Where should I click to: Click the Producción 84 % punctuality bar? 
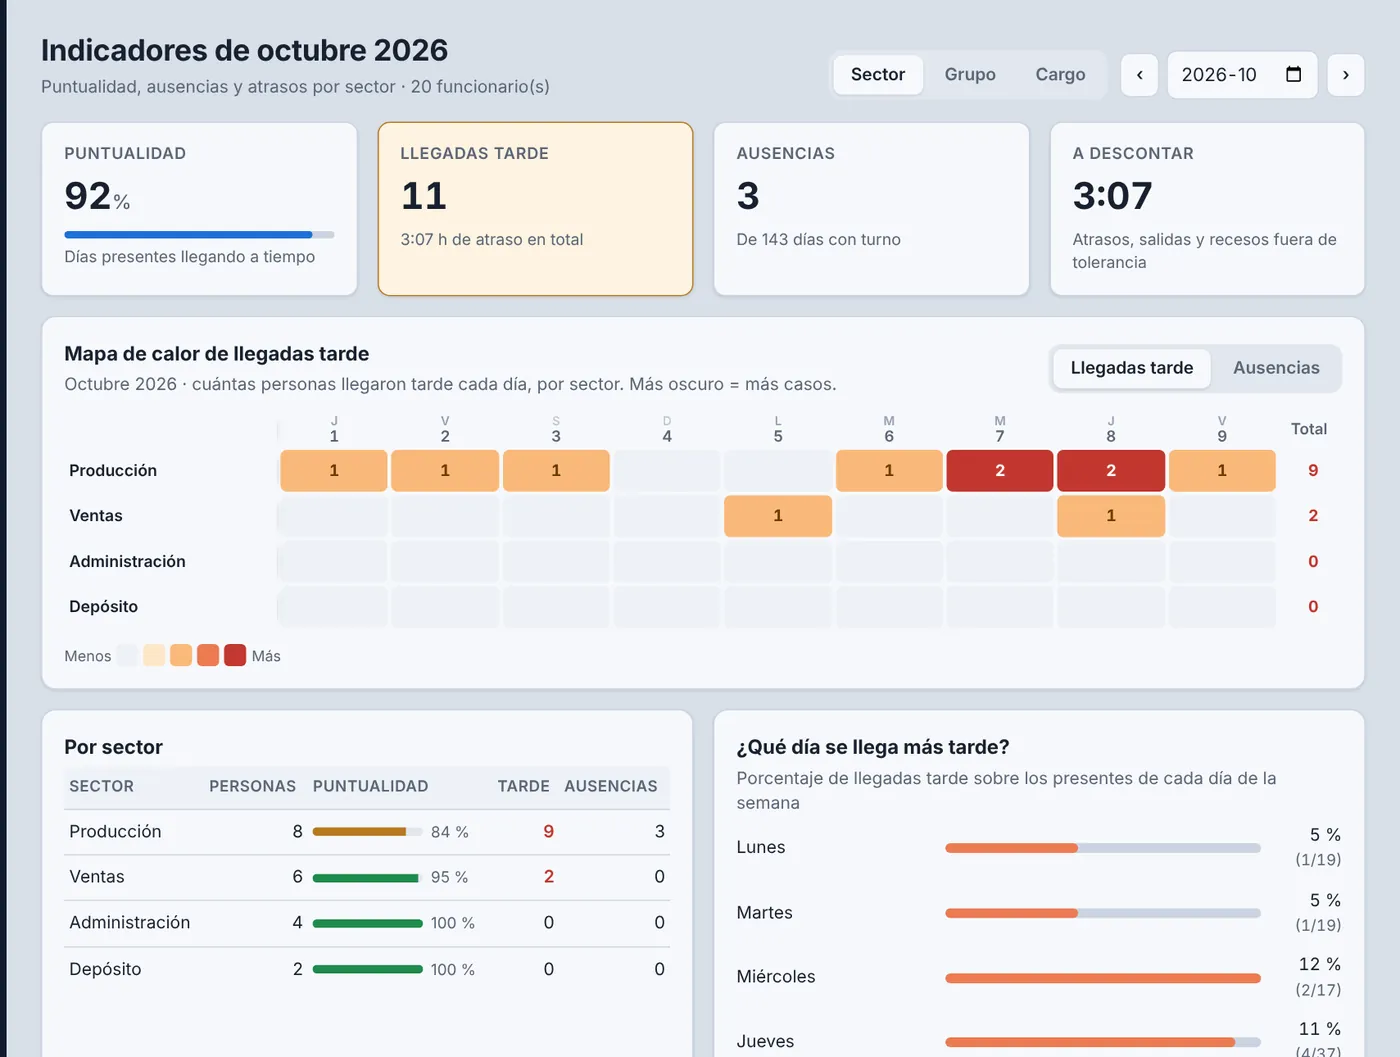(x=367, y=832)
